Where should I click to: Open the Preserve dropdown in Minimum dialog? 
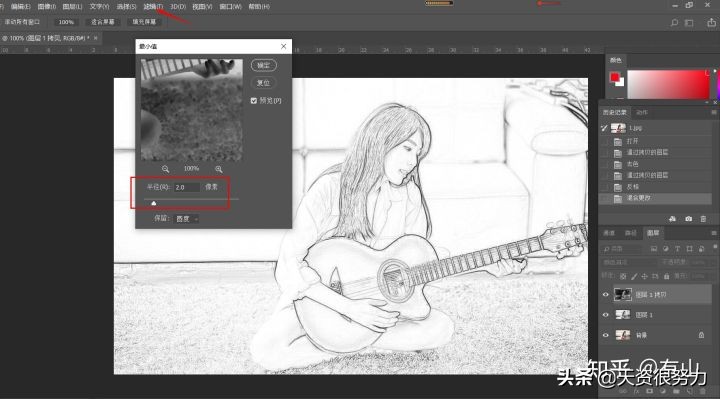click(x=187, y=219)
